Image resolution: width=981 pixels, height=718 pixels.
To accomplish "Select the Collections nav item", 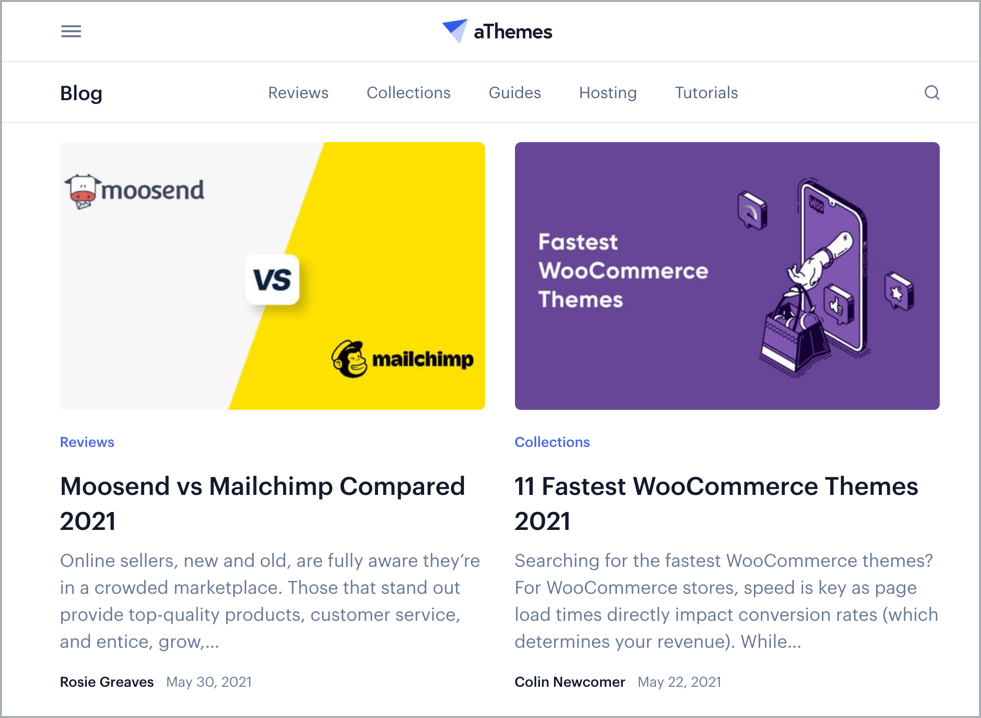I will pos(408,93).
